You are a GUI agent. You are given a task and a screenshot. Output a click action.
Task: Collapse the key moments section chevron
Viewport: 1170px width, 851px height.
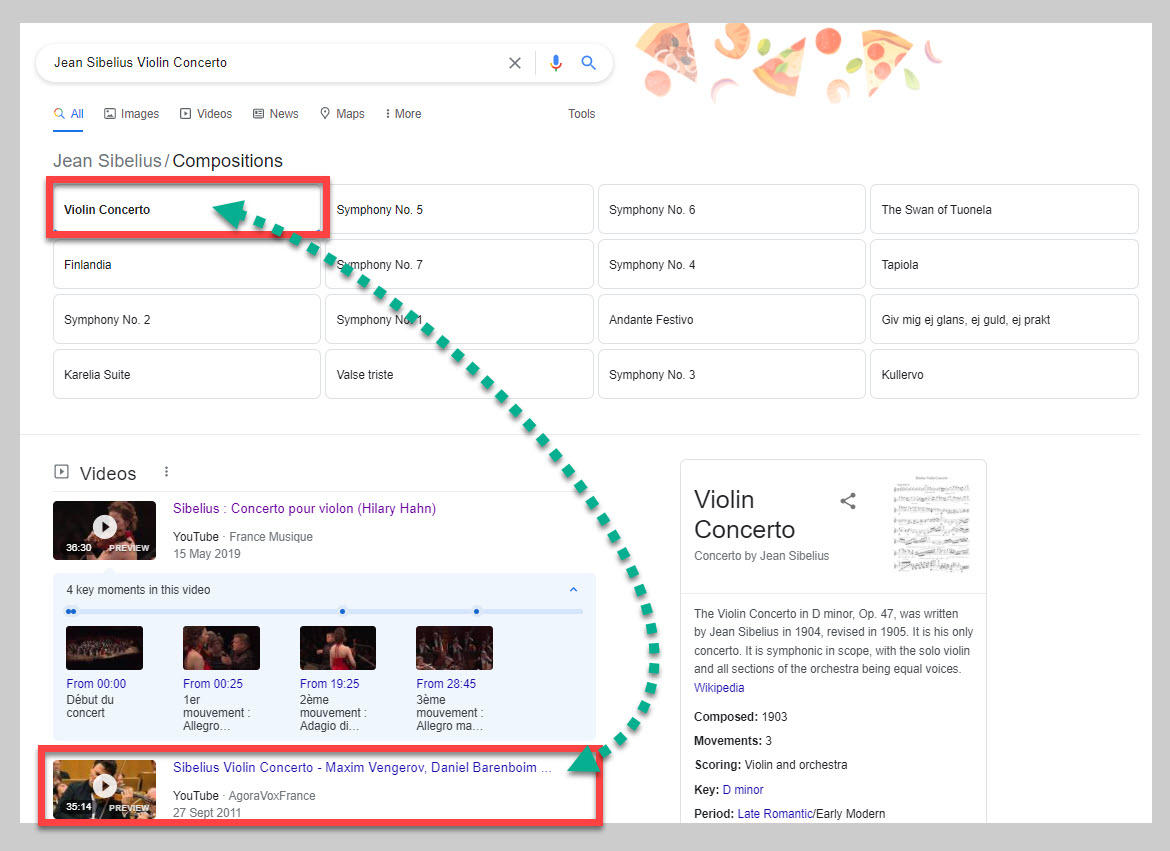(x=574, y=590)
